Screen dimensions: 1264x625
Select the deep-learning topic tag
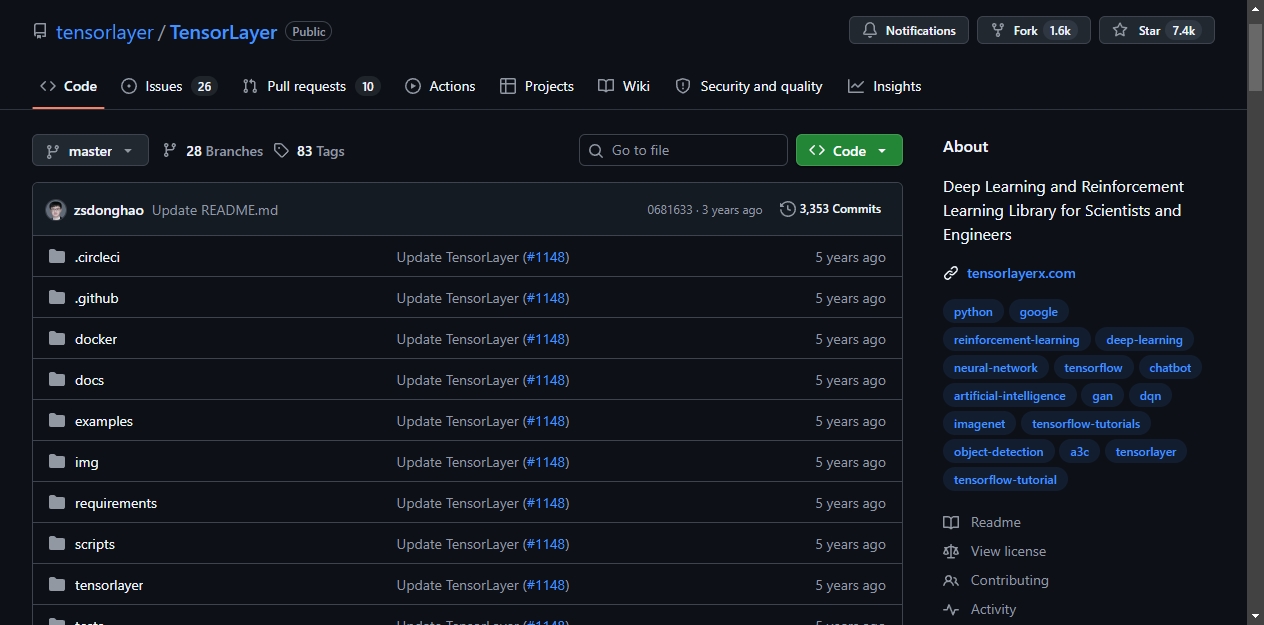tap(1144, 340)
